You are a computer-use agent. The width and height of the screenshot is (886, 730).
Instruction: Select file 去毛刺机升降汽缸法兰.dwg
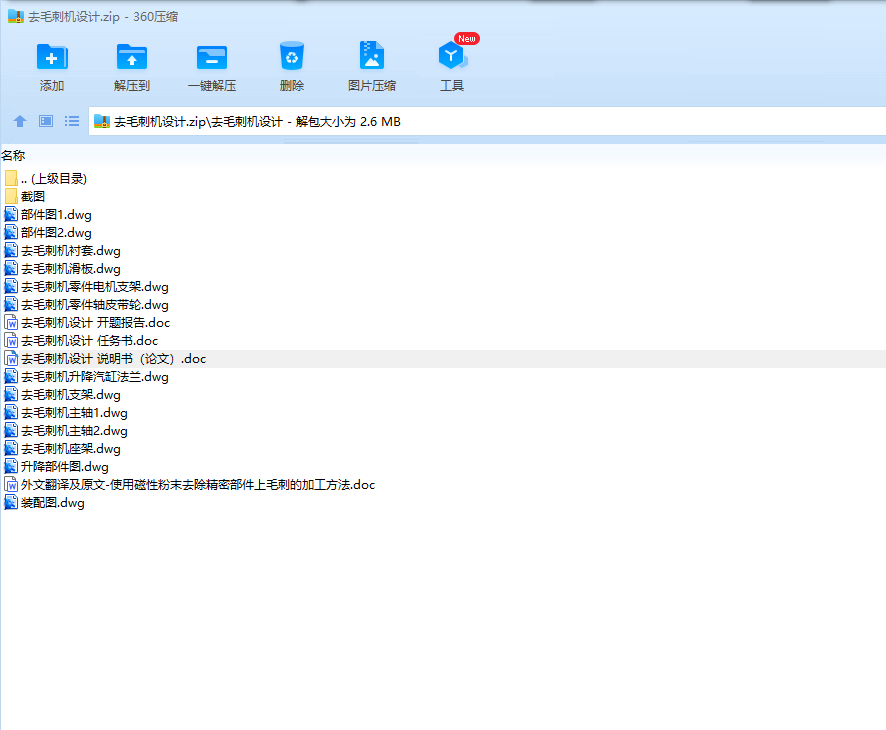[95, 377]
